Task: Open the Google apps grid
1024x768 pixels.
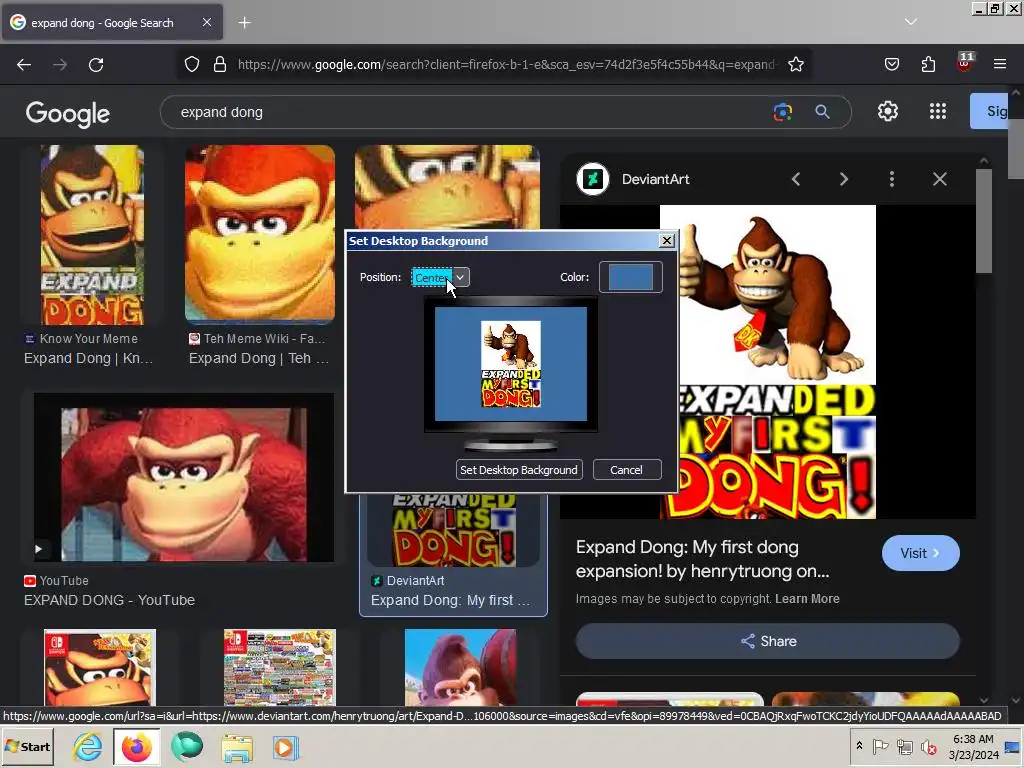Action: [x=938, y=112]
